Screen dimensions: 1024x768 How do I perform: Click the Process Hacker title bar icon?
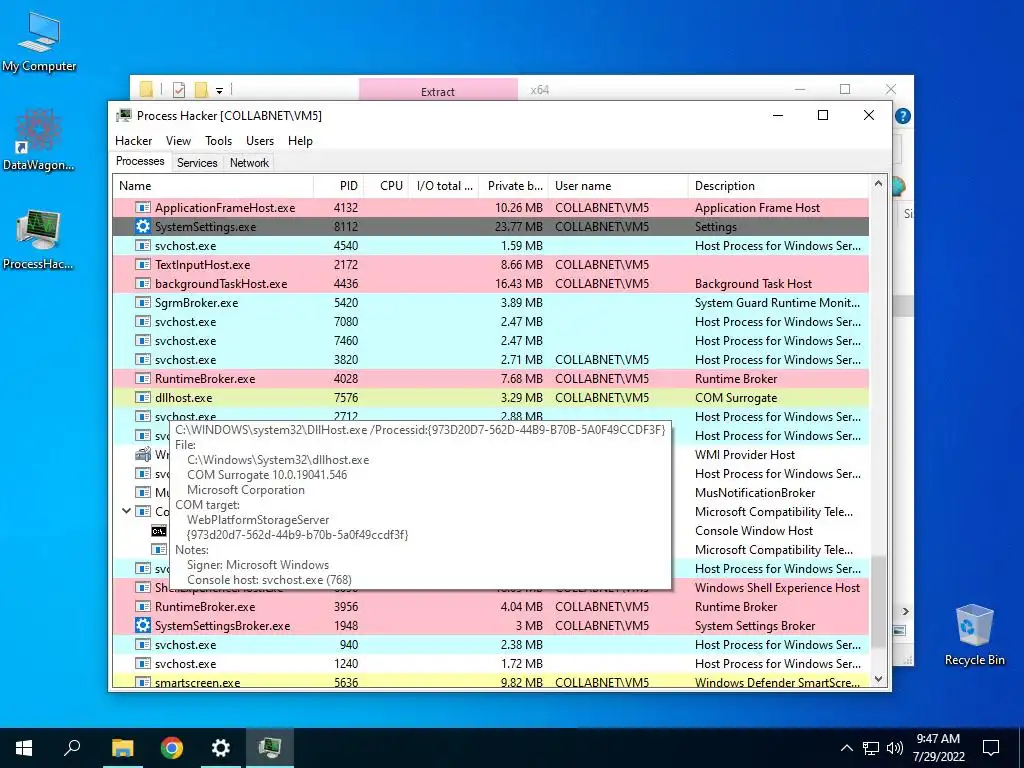coord(123,116)
